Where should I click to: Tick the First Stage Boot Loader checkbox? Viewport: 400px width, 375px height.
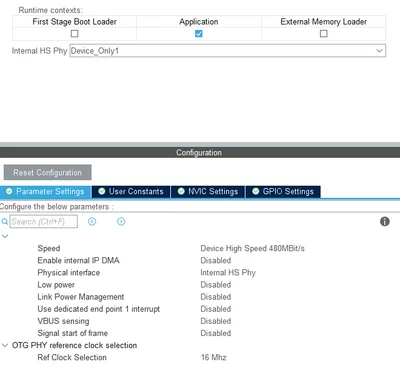75,34
